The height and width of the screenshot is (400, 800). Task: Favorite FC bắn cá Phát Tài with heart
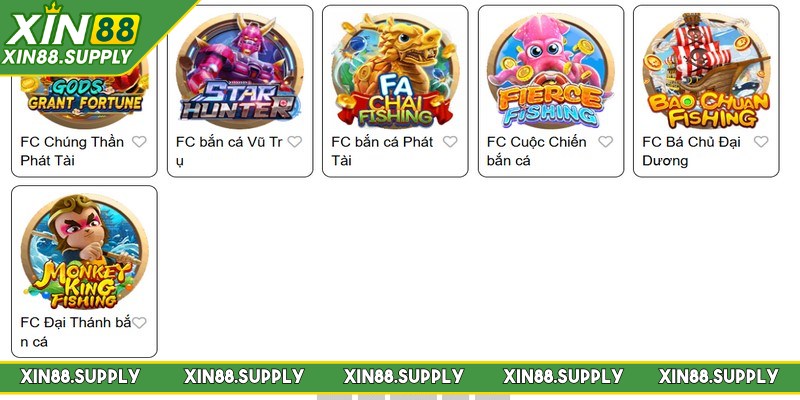point(450,141)
